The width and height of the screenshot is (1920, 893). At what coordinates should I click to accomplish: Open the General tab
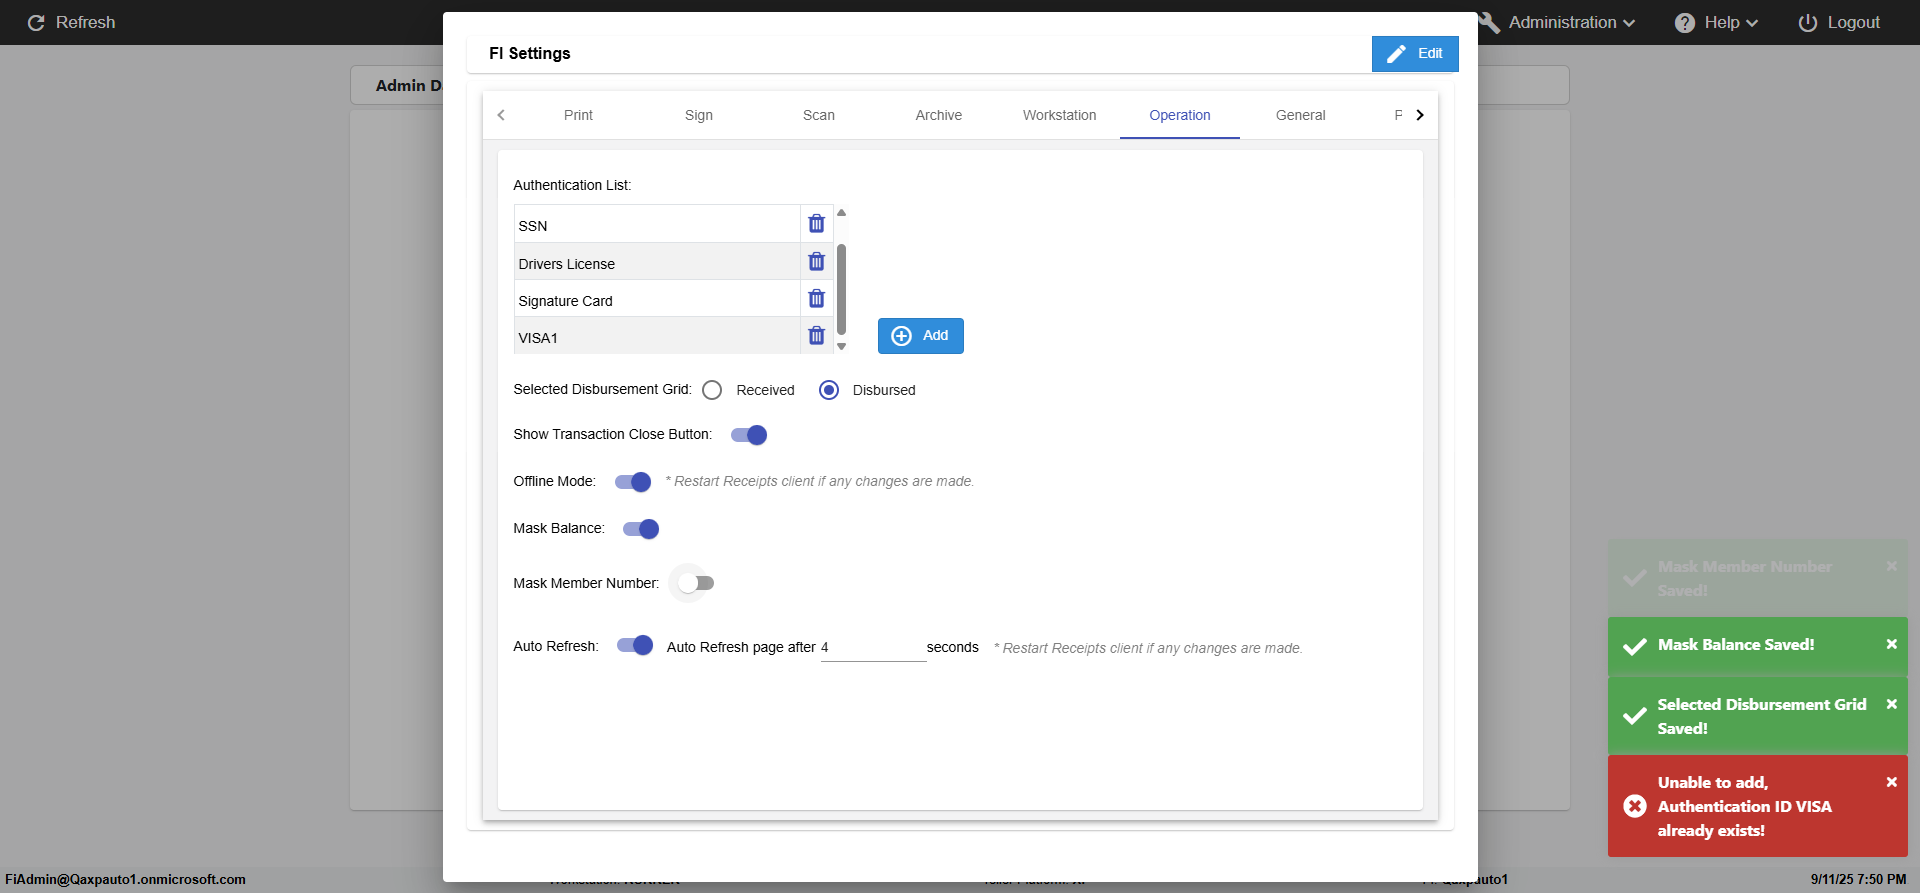coord(1300,115)
